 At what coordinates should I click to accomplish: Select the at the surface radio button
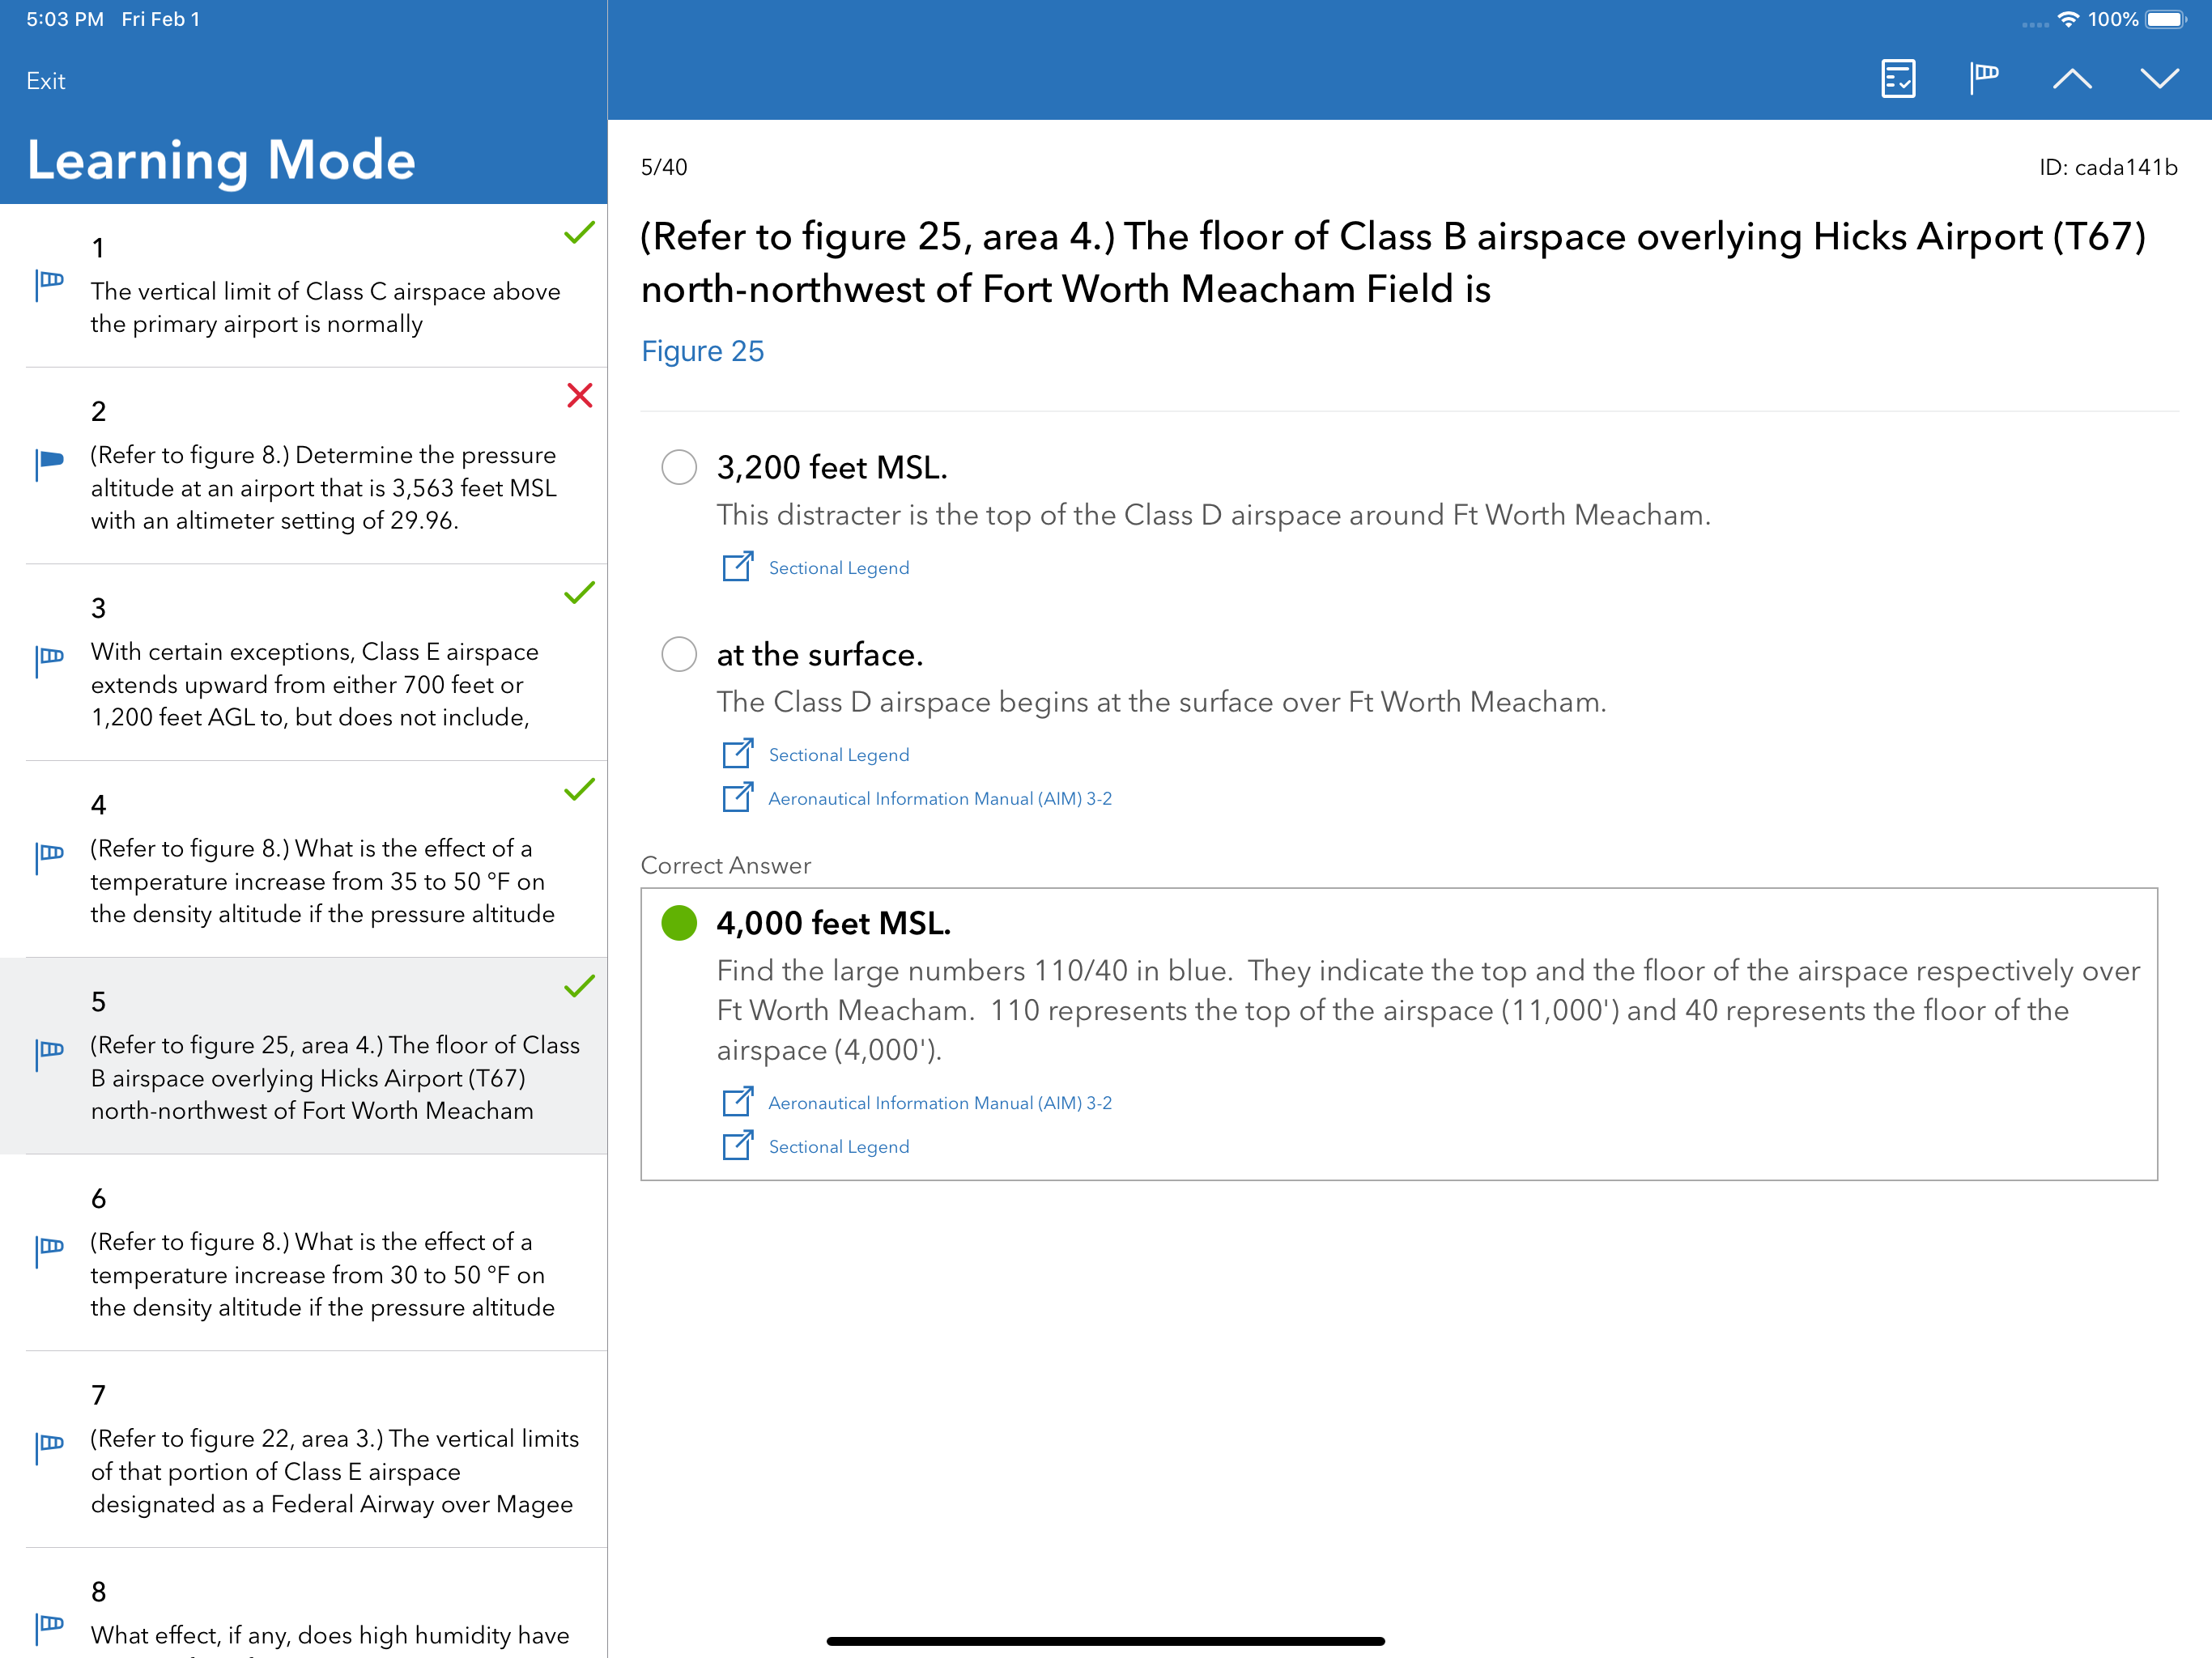coord(679,654)
